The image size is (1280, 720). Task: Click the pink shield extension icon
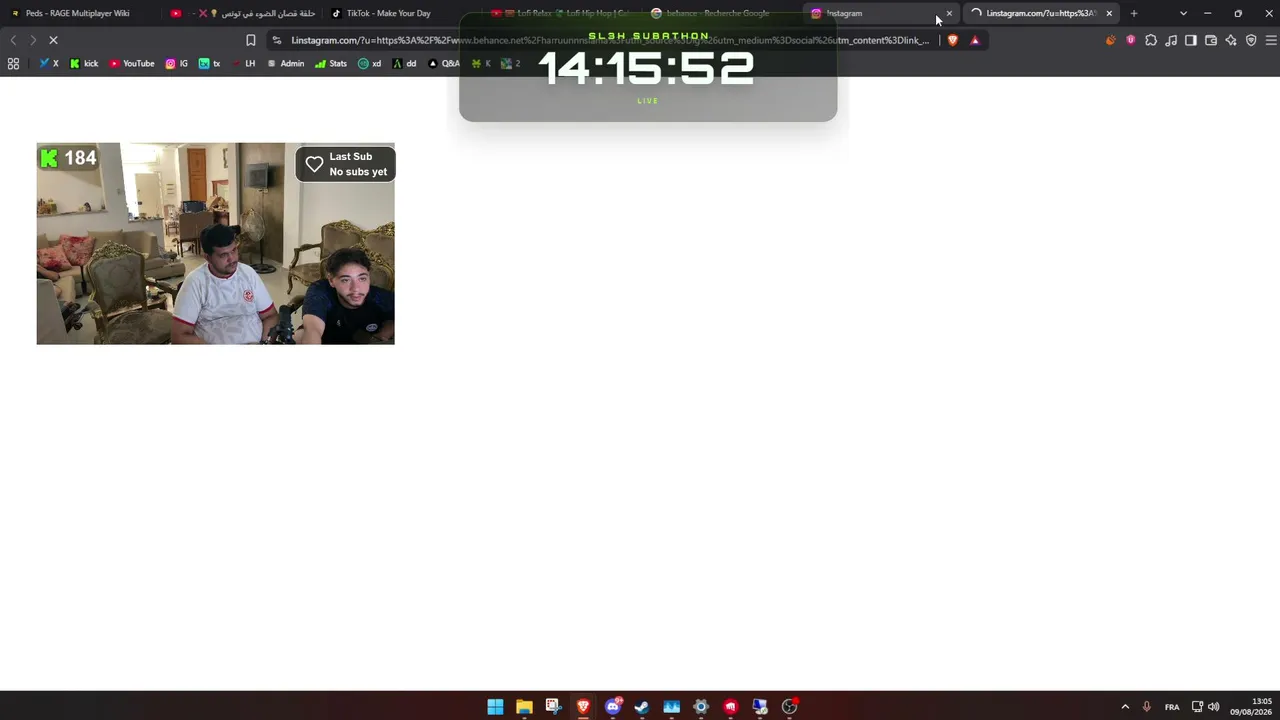pyautogui.click(x=1131, y=40)
